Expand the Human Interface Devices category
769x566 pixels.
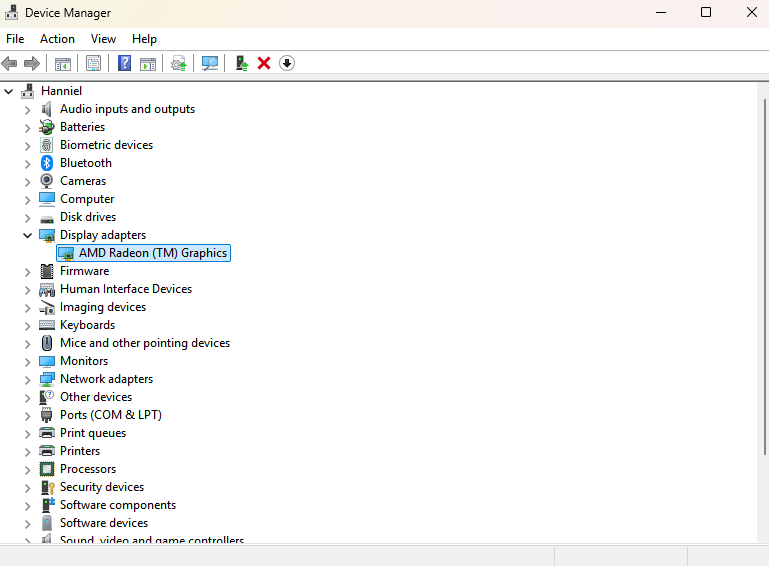click(x=27, y=290)
